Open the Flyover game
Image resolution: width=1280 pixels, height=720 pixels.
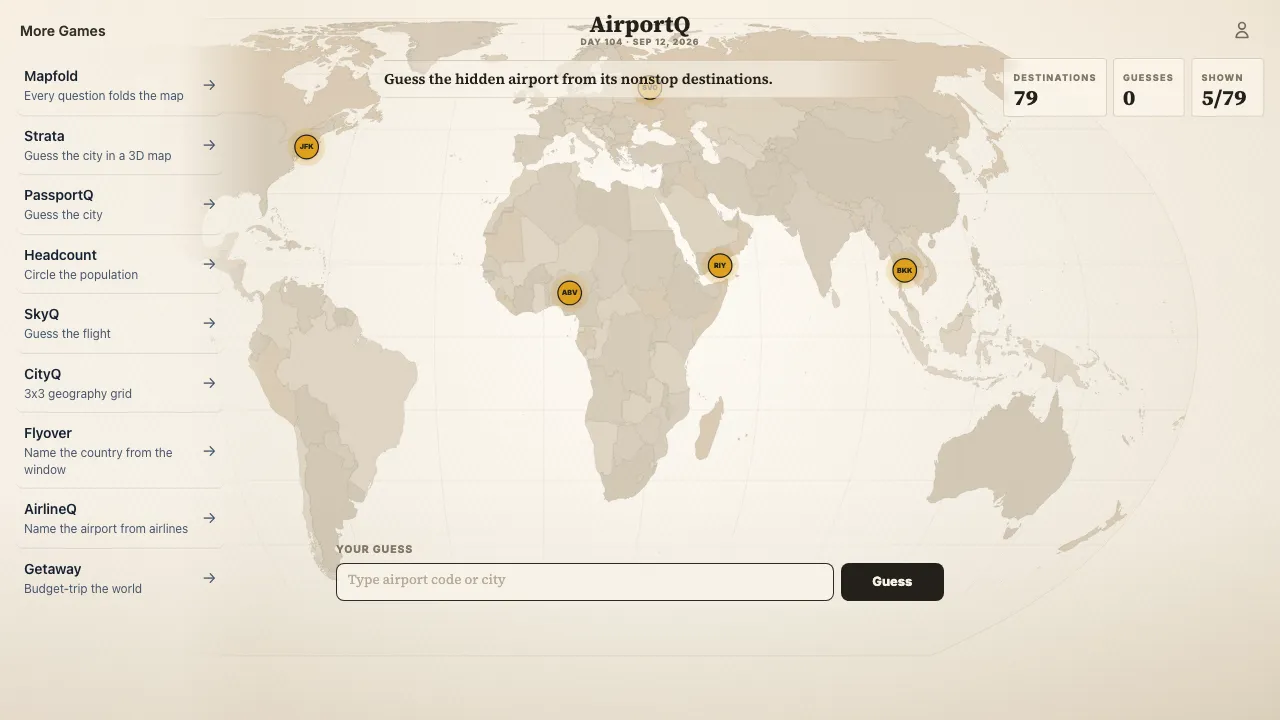(120, 450)
